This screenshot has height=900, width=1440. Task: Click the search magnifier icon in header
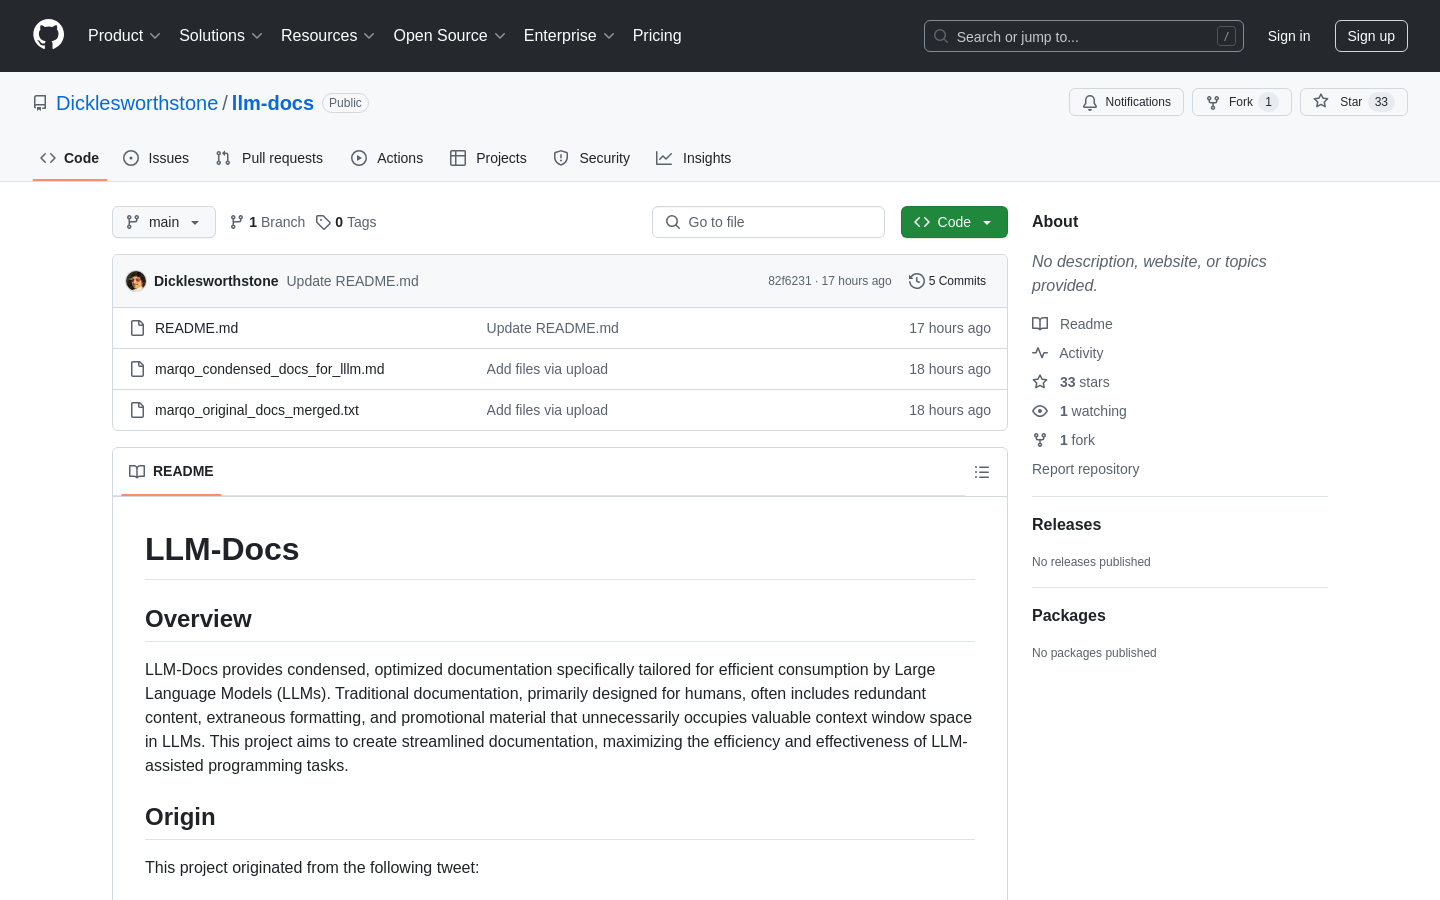point(941,36)
